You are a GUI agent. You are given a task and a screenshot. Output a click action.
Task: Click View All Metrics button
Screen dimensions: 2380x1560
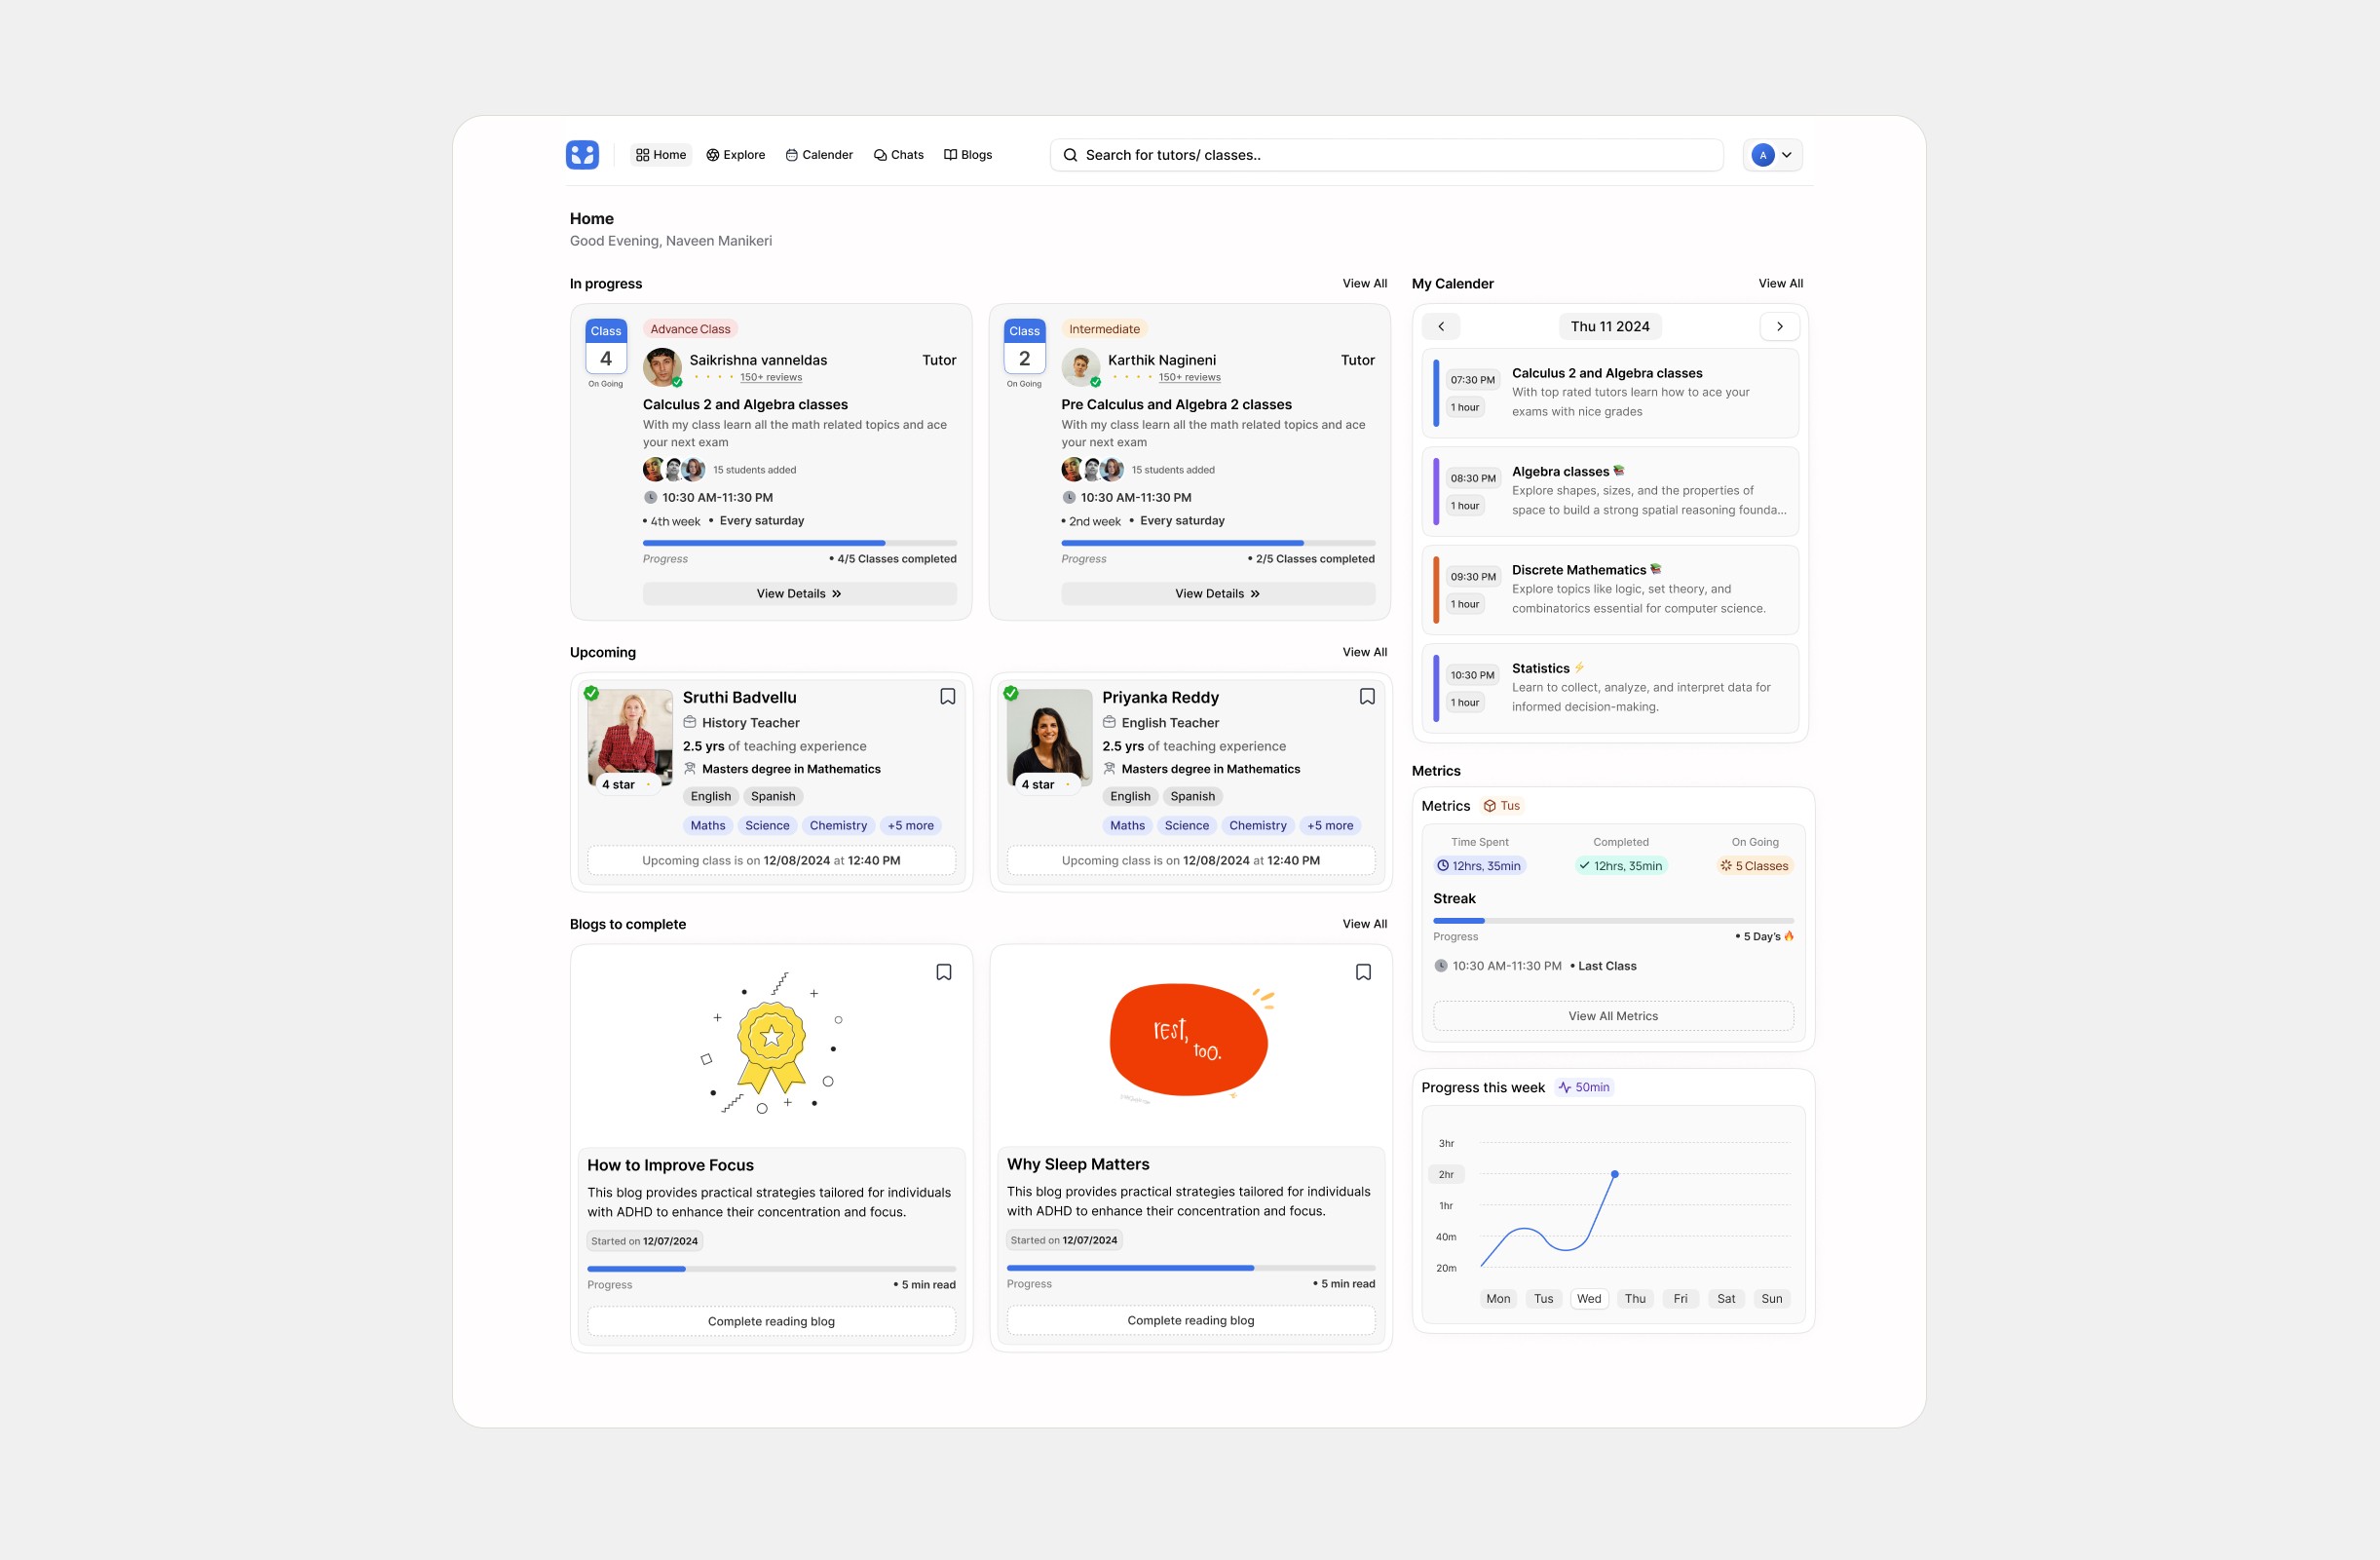(x=1612, y=1015)
